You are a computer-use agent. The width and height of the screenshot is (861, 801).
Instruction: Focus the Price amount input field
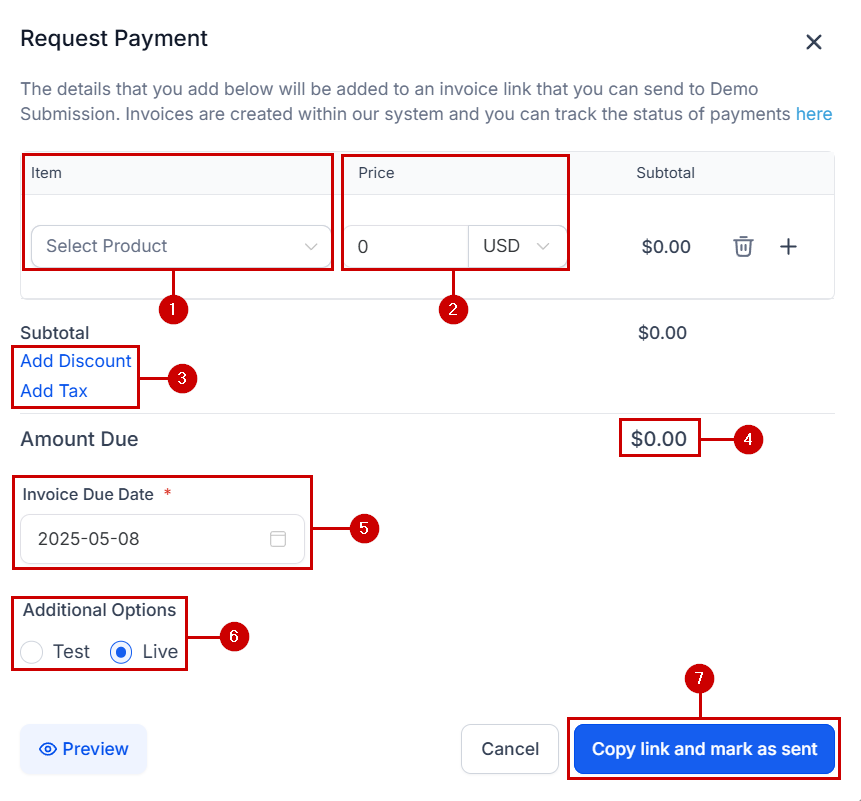tap(406, 246)
